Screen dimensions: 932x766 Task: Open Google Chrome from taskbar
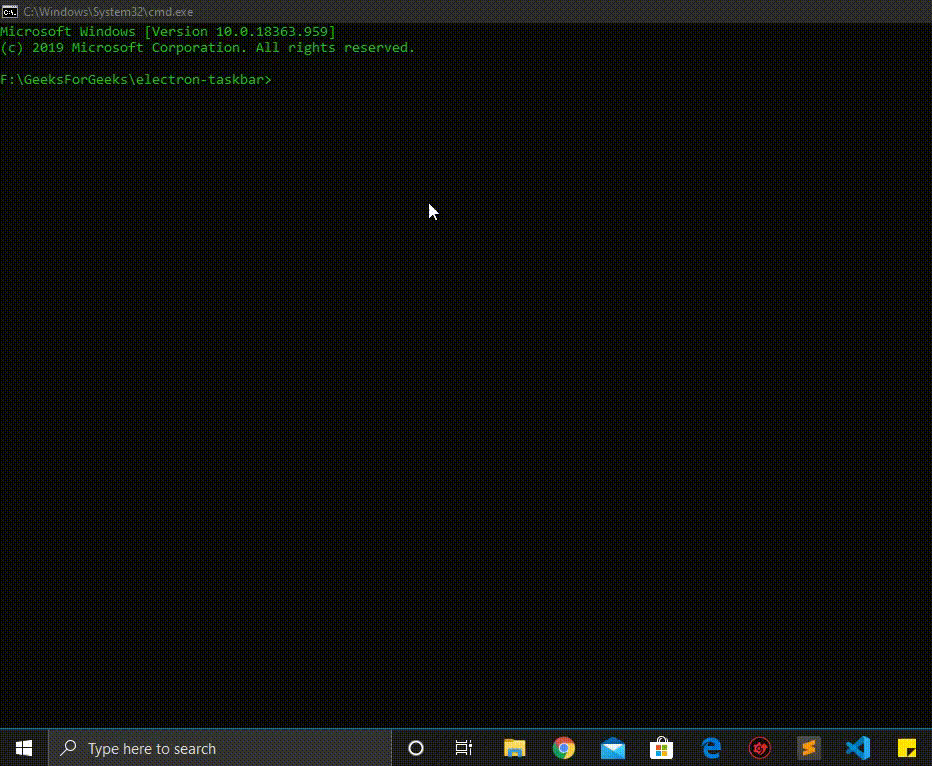pos(563,748)
